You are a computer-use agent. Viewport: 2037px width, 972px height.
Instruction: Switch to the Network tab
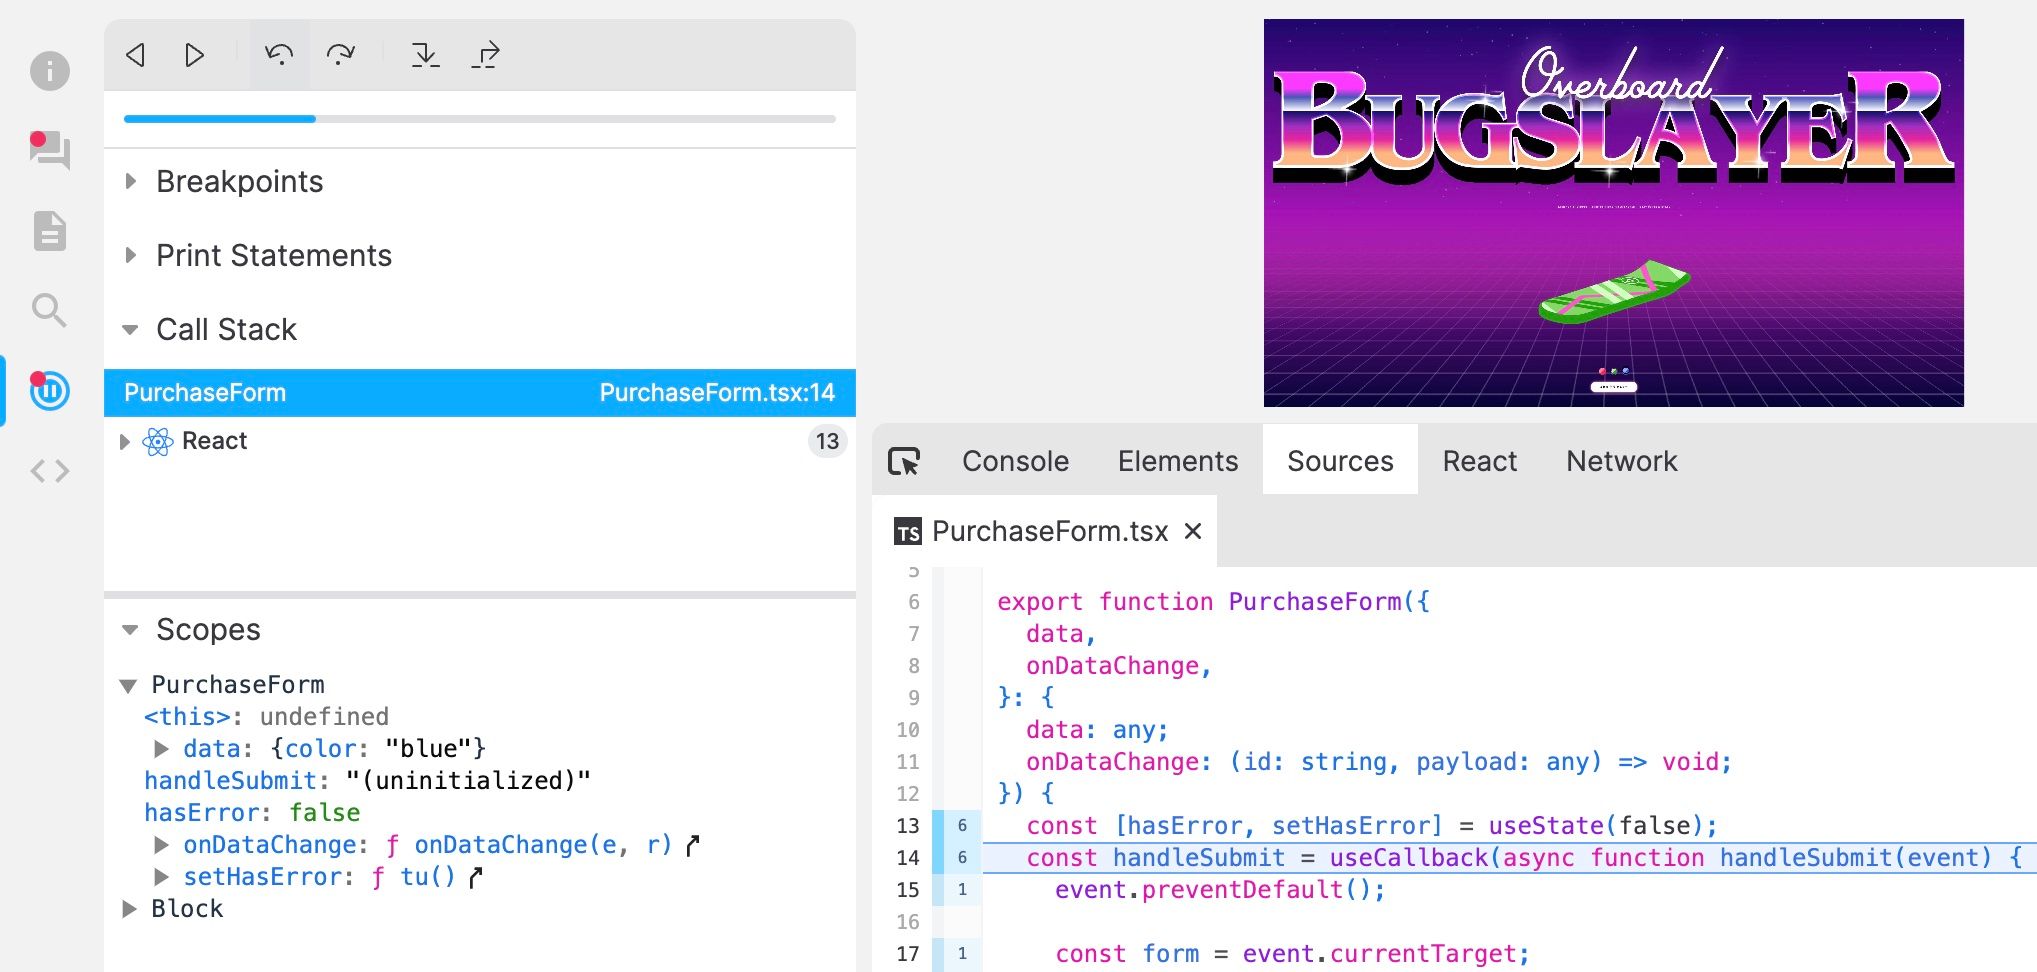[x=1621, y=461]
